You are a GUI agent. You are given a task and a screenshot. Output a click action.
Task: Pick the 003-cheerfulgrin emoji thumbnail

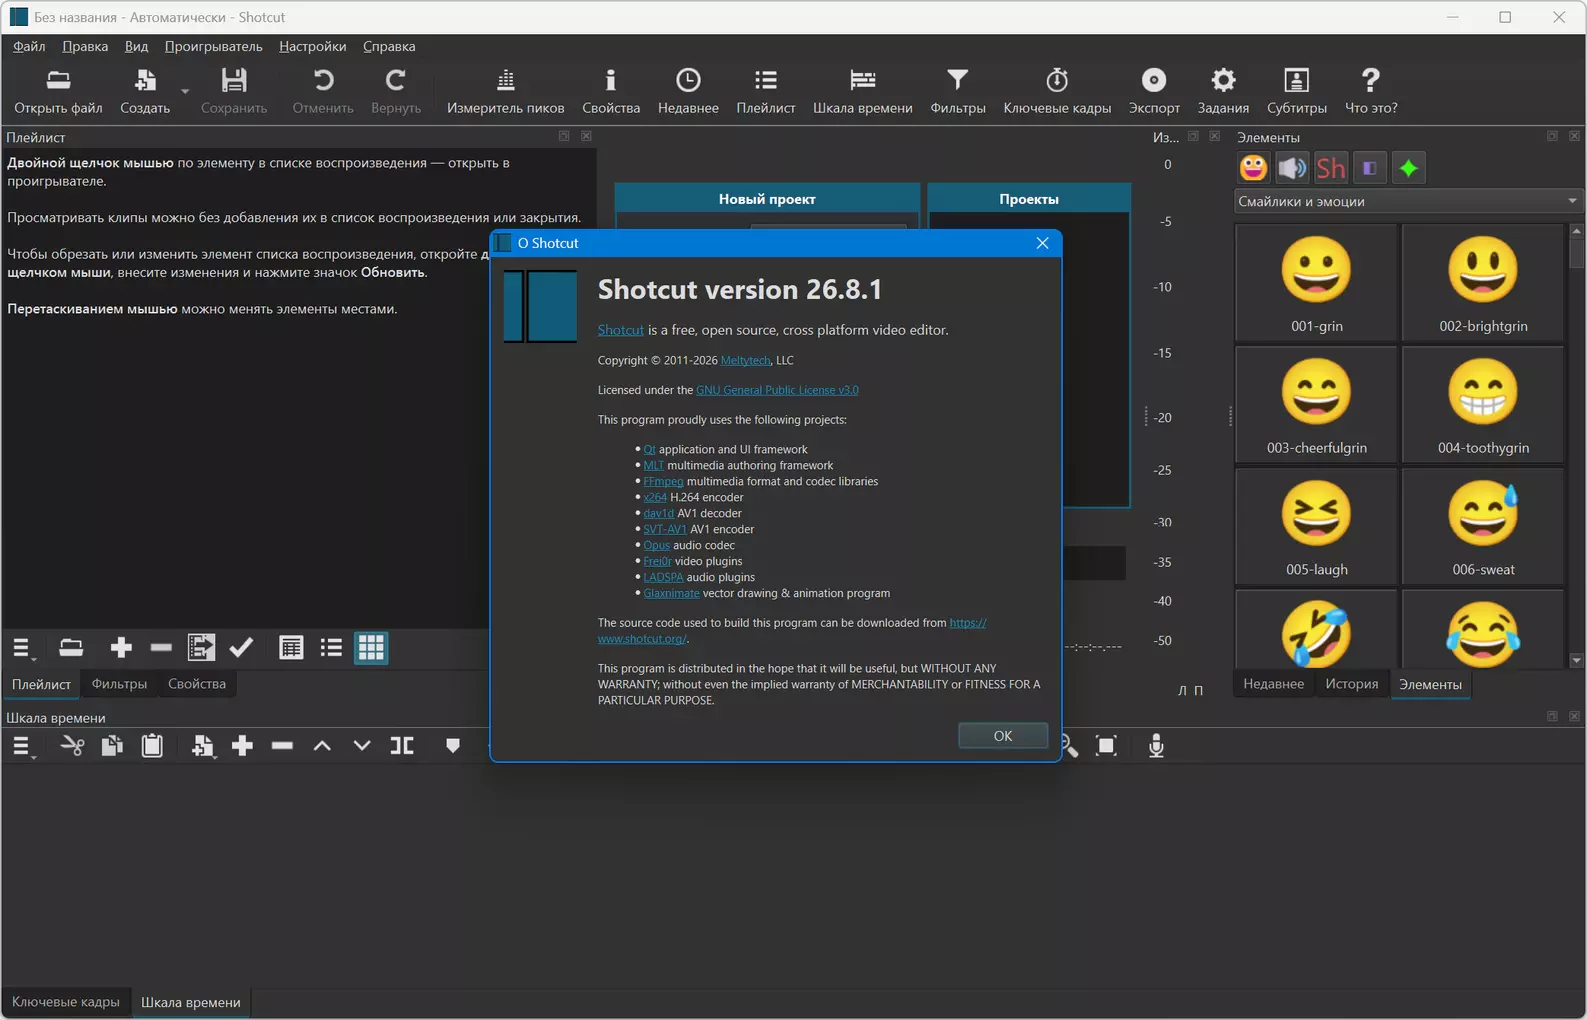pos(1316,404)
